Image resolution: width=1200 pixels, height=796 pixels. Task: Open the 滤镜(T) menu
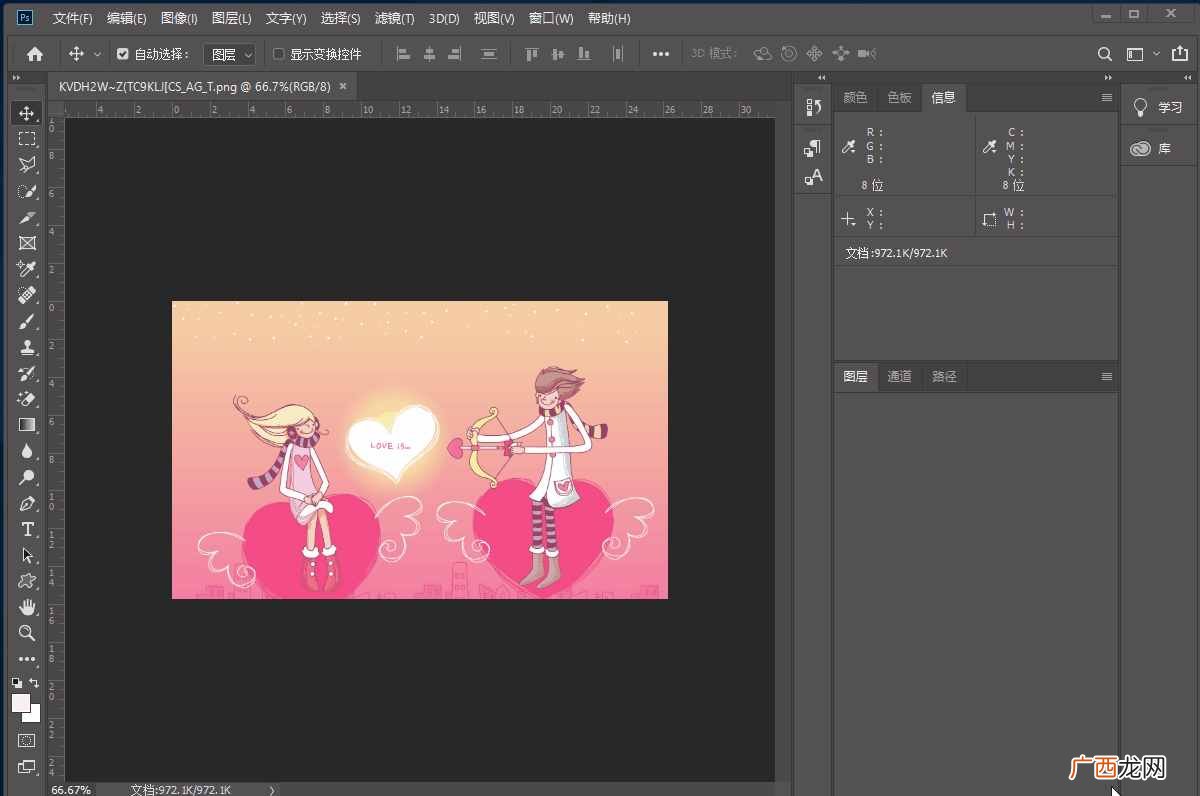tap(394, 18)
